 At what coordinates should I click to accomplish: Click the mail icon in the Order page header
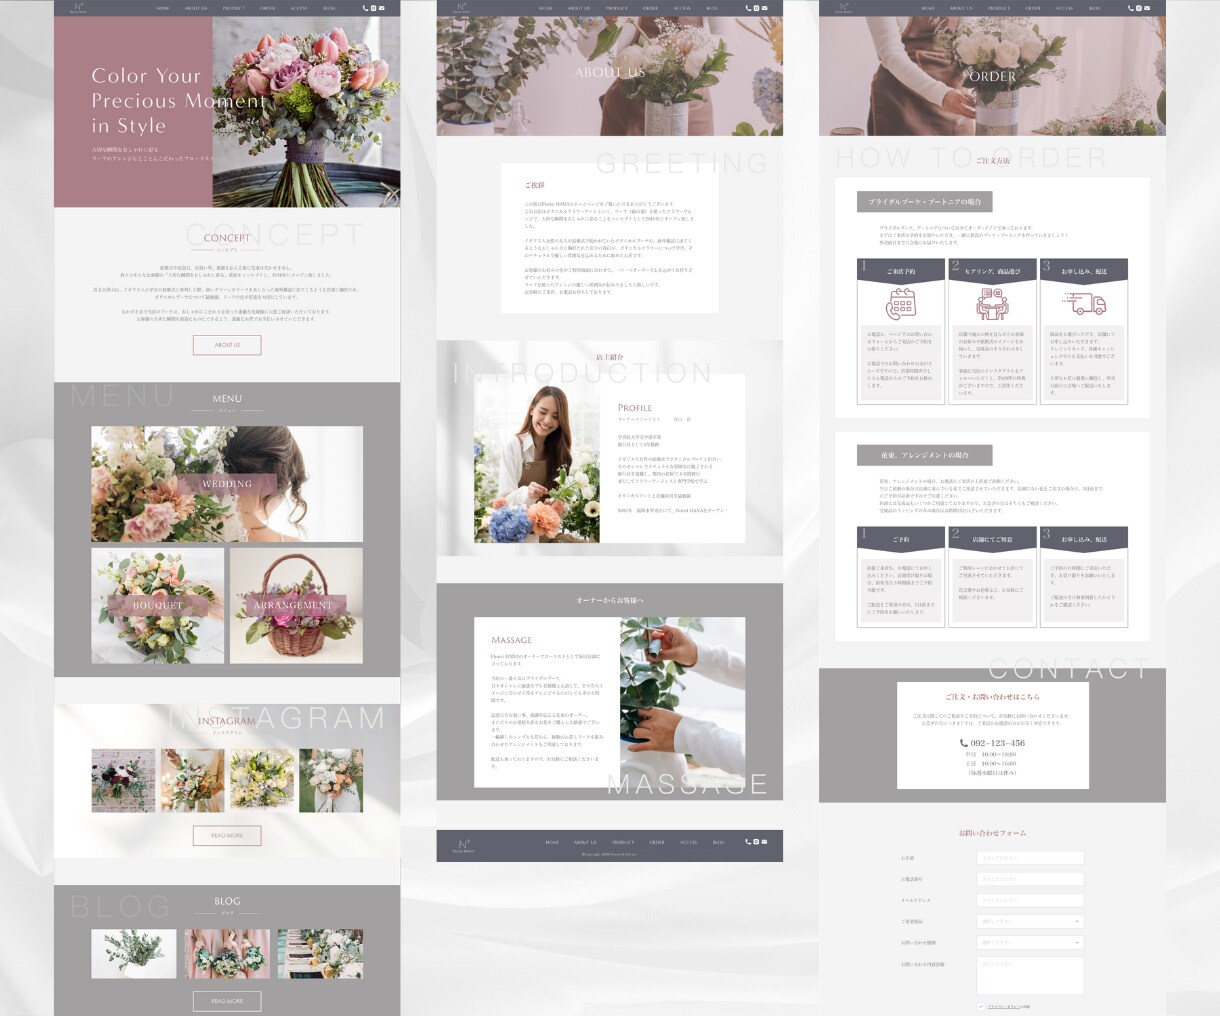coord(1146,8)
